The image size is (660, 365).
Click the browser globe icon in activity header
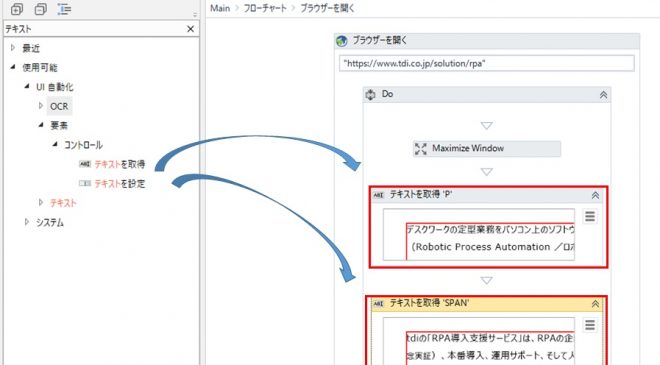pyautogui.click(x=342, y=41)
